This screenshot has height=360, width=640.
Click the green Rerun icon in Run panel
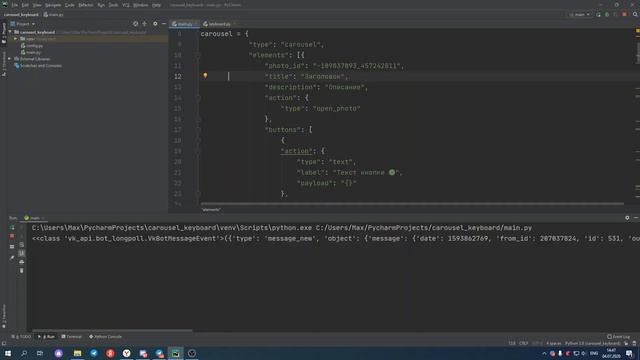12,227
